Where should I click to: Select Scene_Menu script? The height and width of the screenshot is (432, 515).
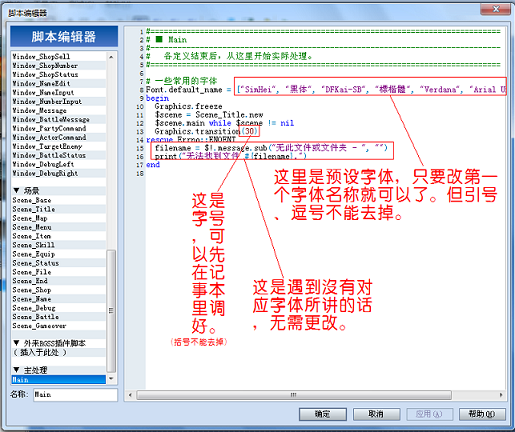59,227
